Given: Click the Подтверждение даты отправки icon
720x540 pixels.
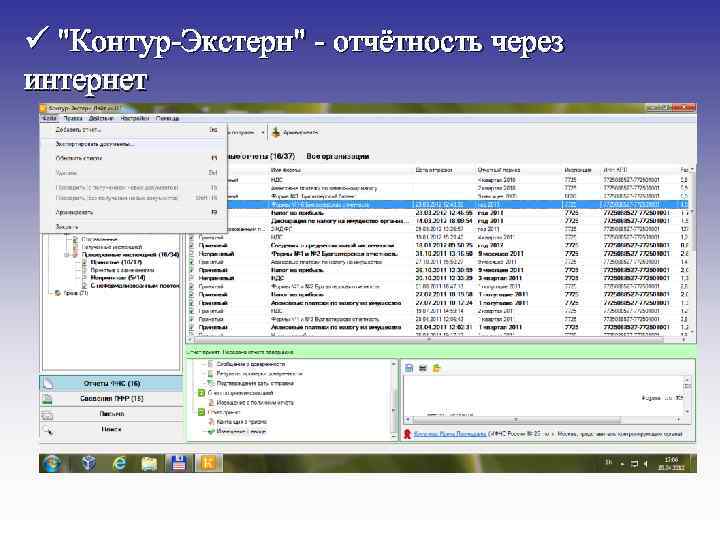Looking at the screenshot, I should click(211, 383).
